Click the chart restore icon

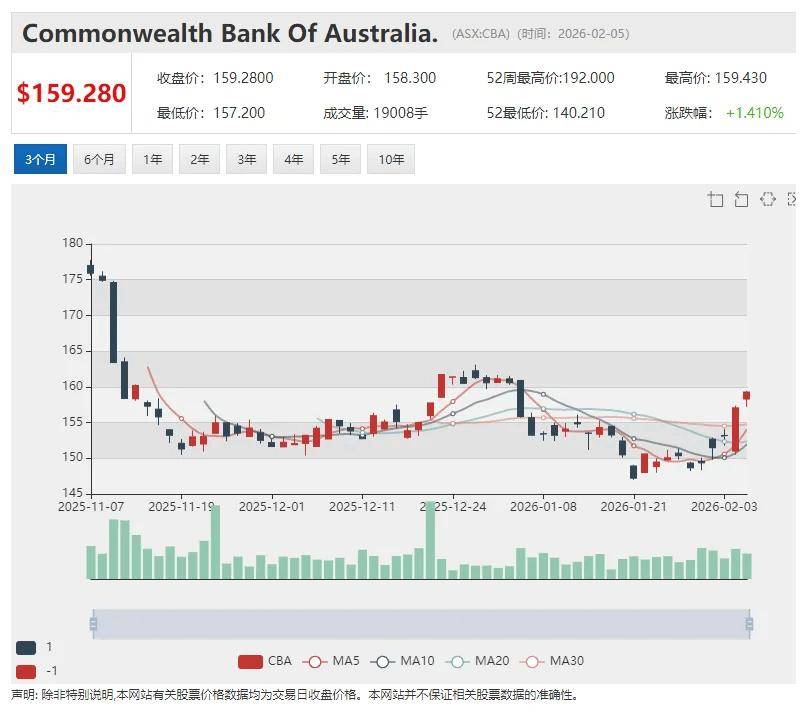pyautogui.click(x=767, y=199)
